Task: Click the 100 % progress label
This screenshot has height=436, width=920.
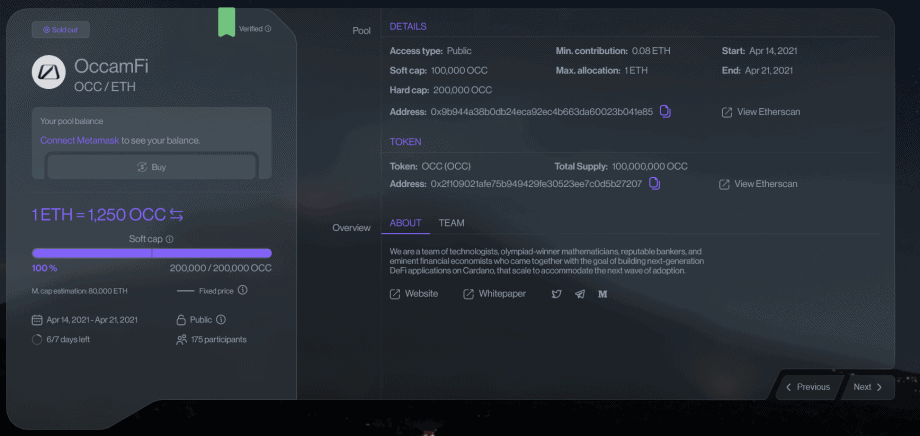Action: click(45, 268)
